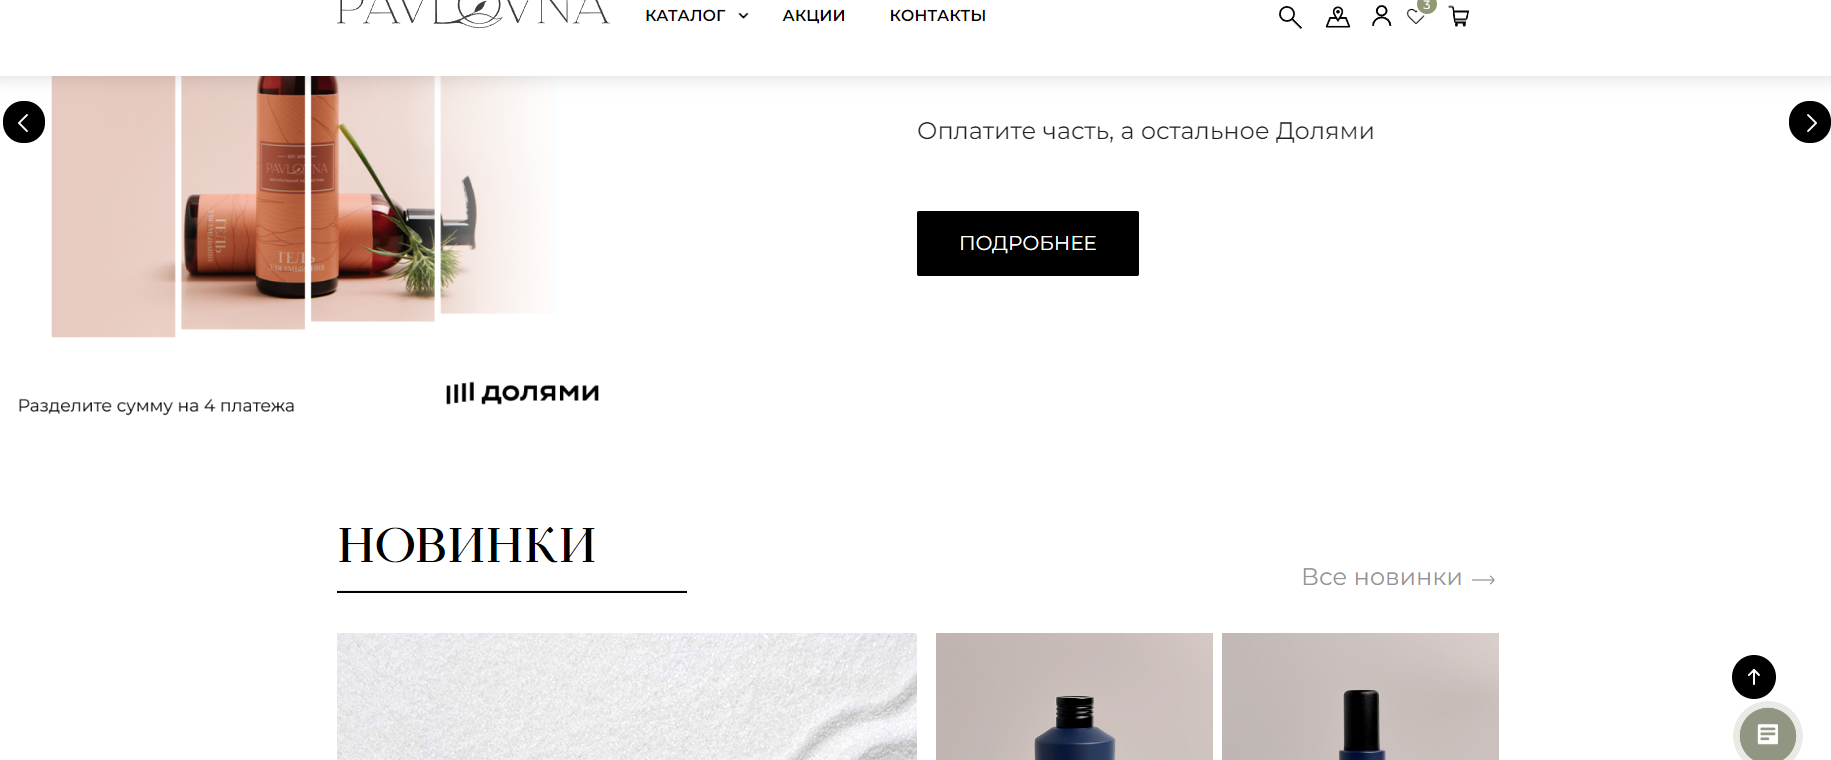
Task: Open the shopping cart icon
Action: point(1459,17)
